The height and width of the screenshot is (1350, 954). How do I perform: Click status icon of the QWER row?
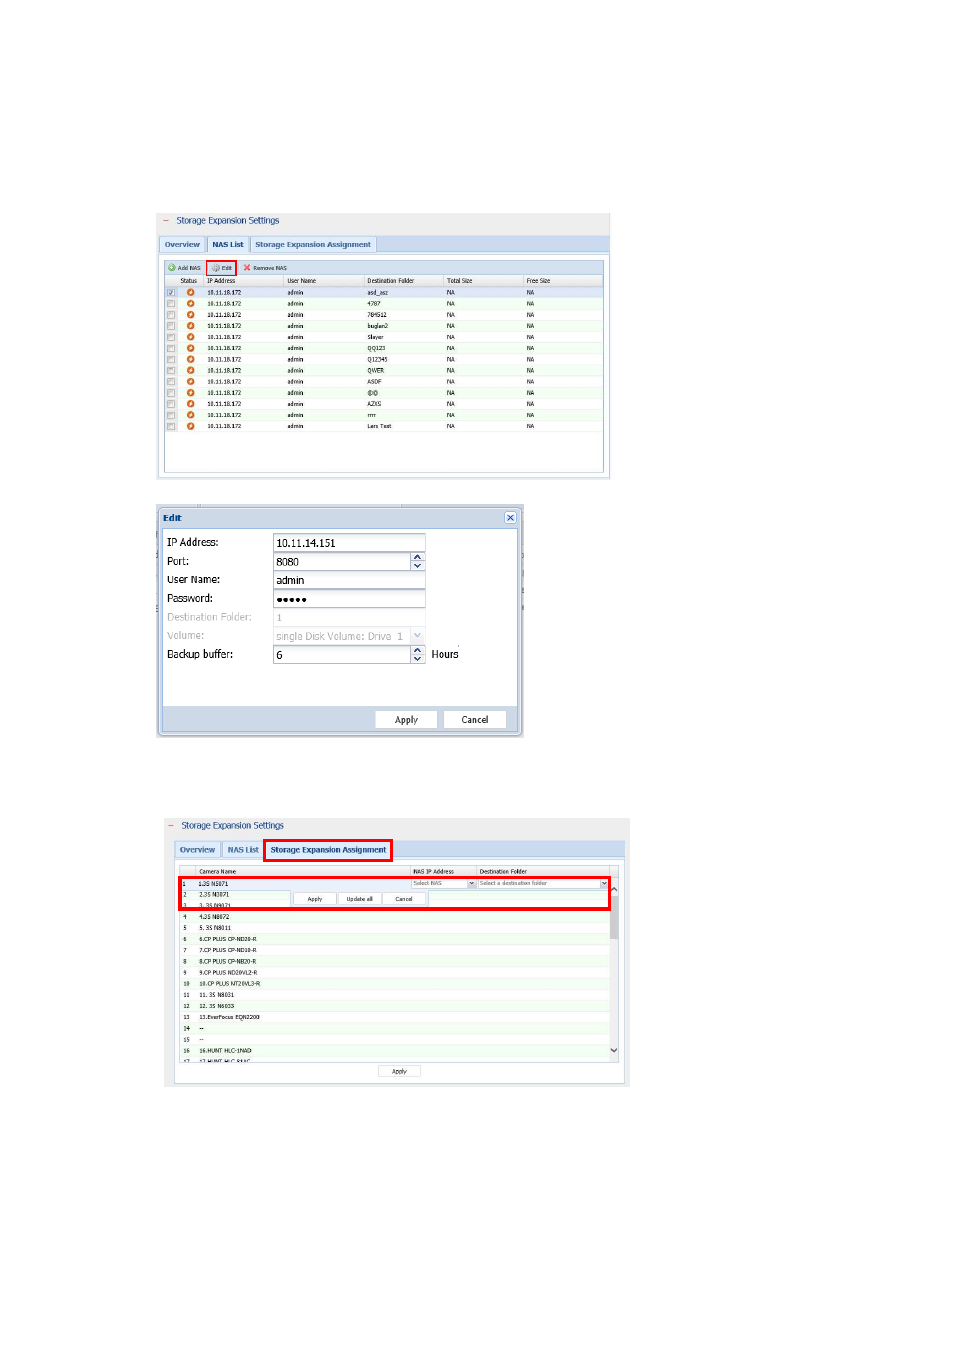pos(191,370)
